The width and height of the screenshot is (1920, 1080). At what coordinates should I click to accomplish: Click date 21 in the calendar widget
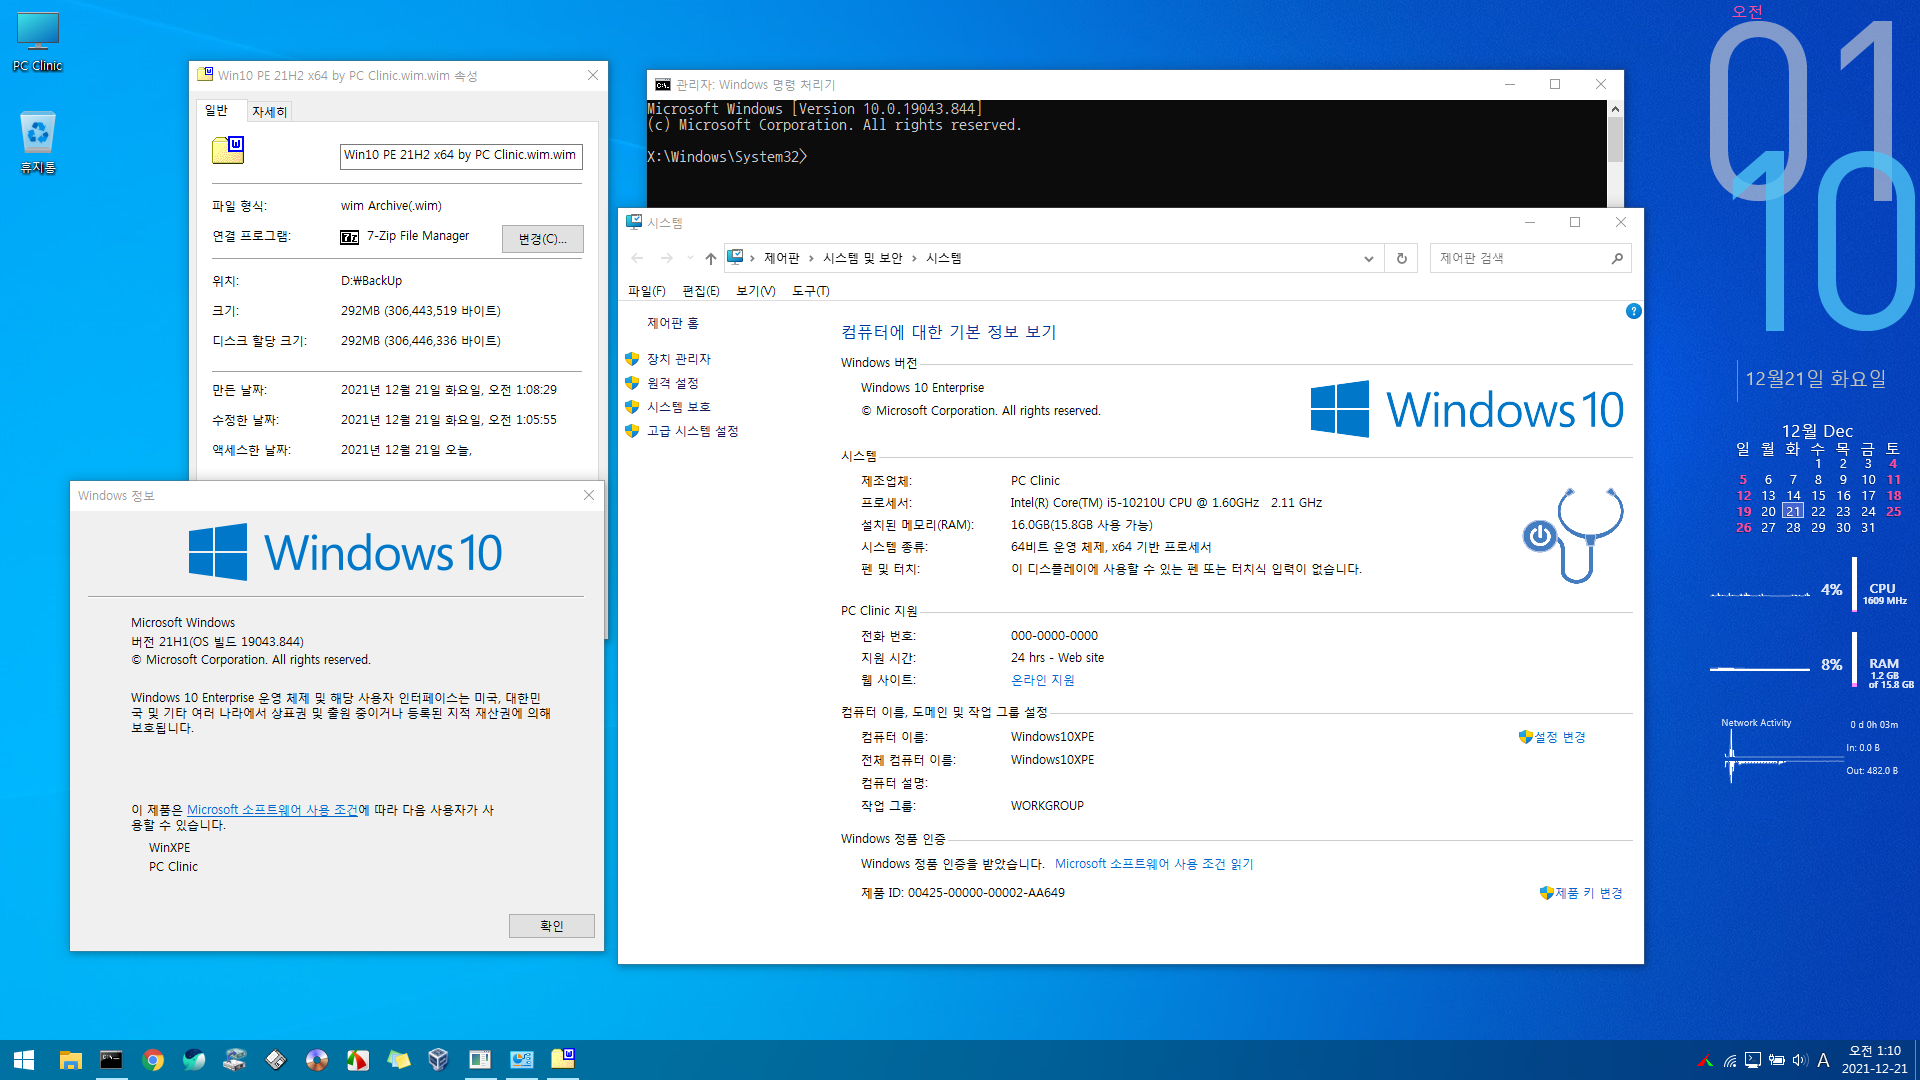(x=1793, y=511)
